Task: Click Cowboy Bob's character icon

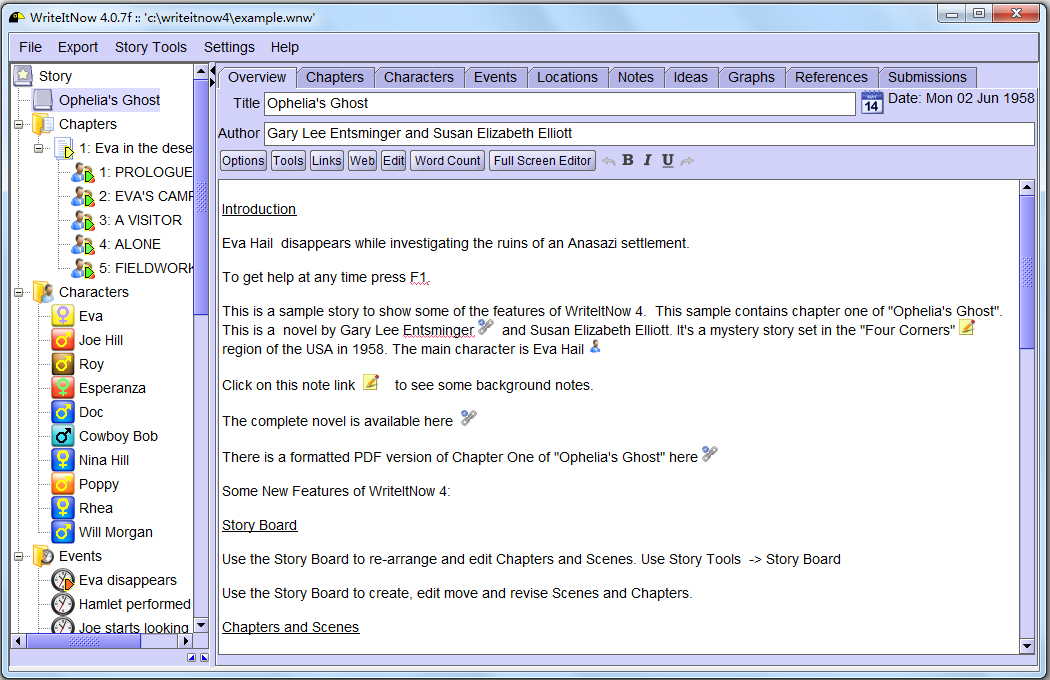Action: (x=63, y=436)
